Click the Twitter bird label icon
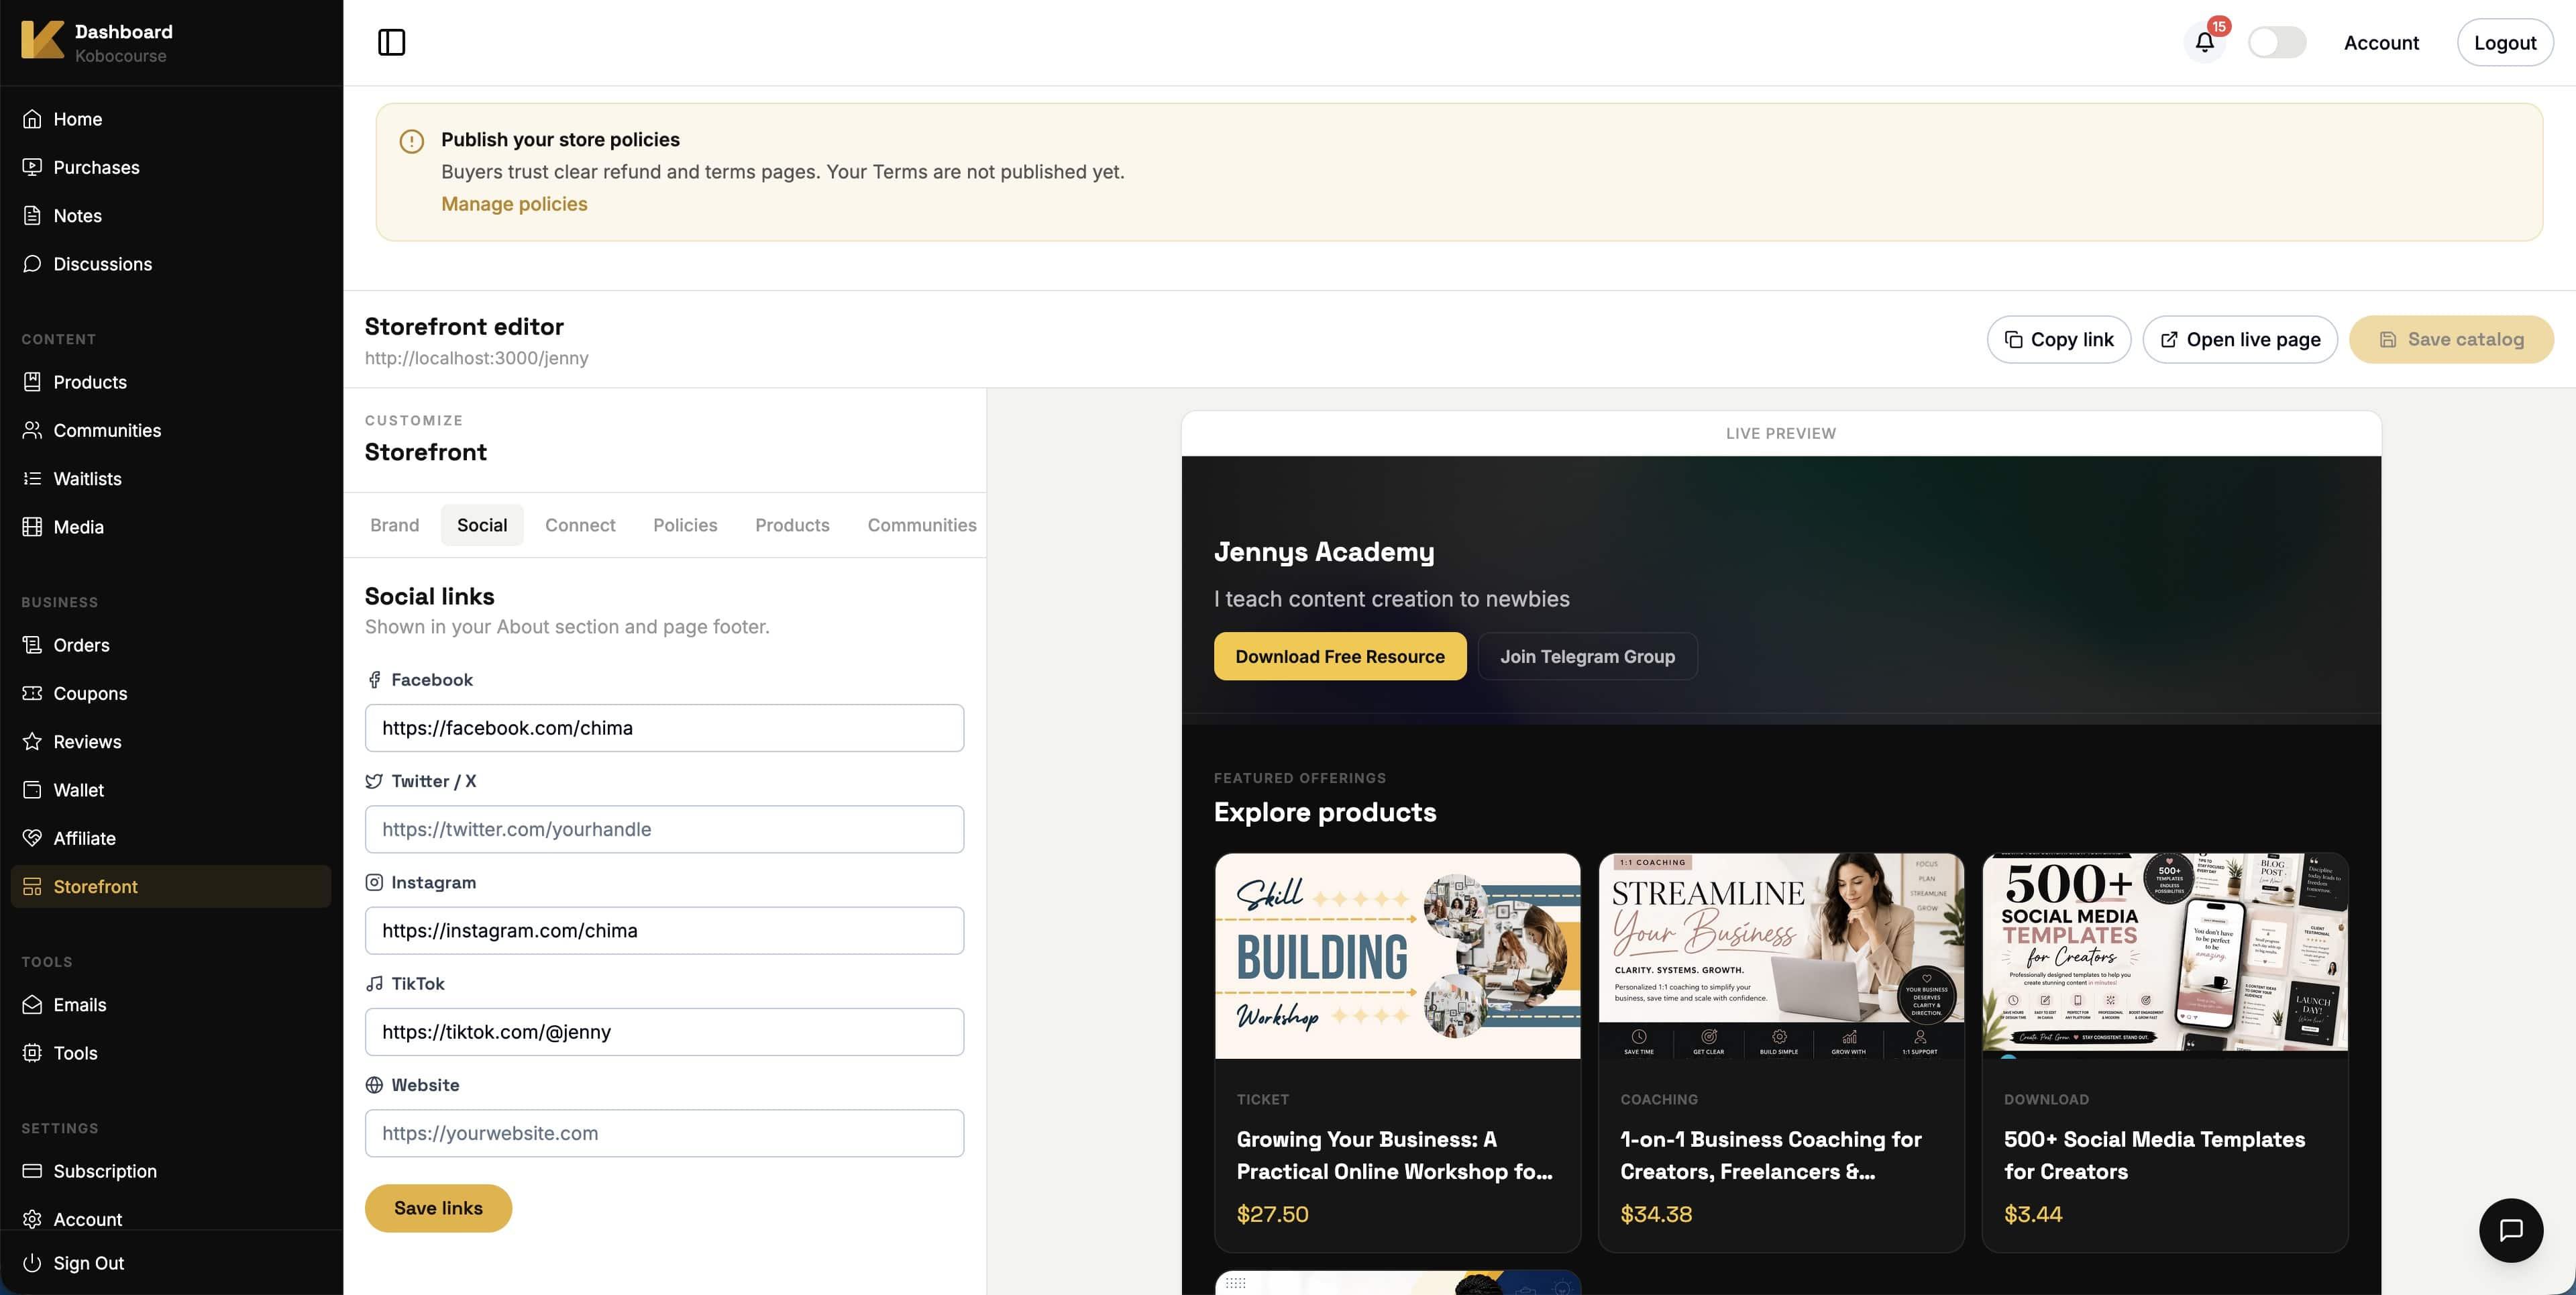This screenshot has height=1295, width=2576. tap(374, 781)
